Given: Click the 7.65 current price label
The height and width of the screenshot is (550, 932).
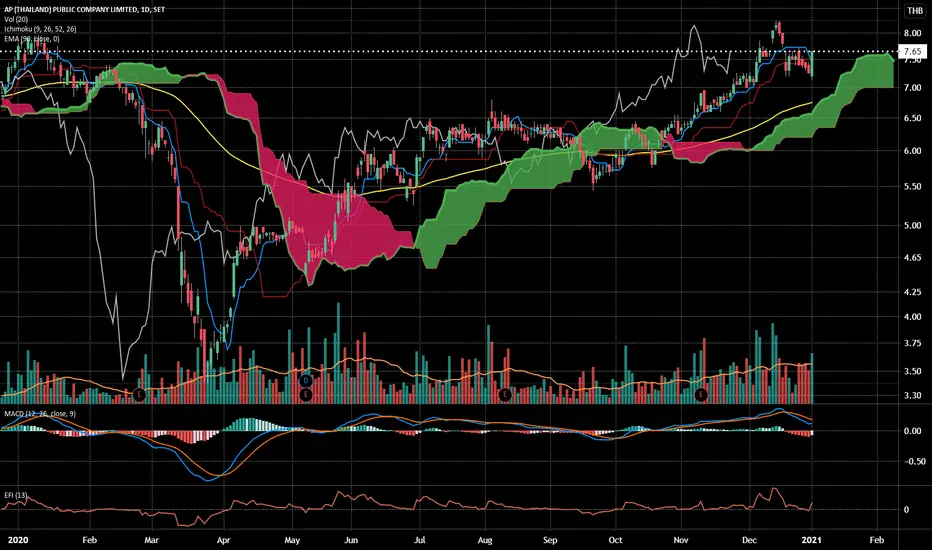Looking at the screenshot, I should tap(913, 52).
